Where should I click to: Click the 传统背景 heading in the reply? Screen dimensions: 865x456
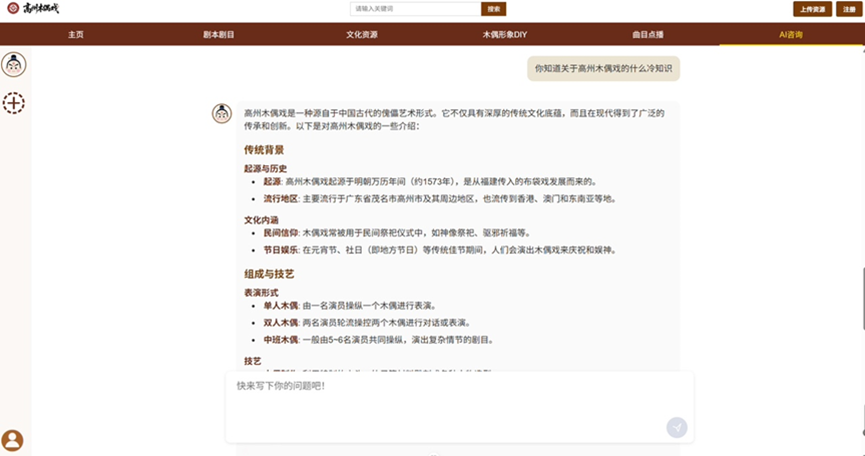click(264, 150)
